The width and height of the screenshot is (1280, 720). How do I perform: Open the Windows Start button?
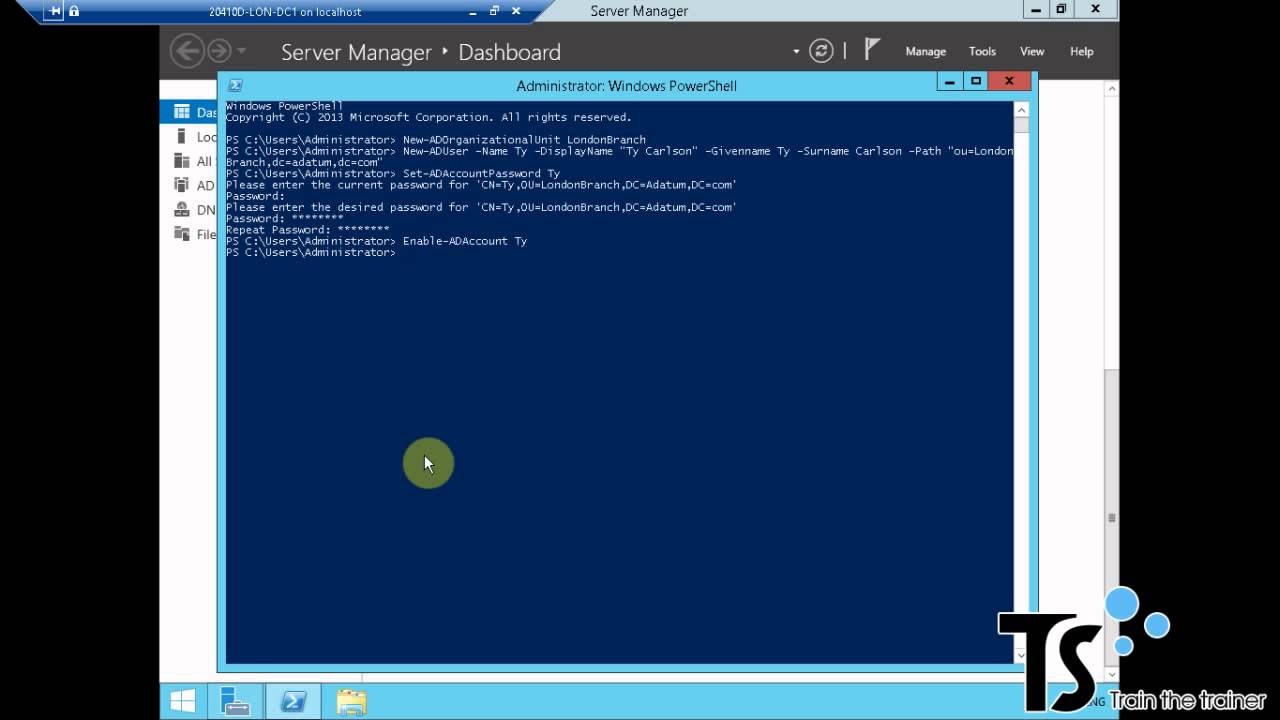[x=183, y=701]
